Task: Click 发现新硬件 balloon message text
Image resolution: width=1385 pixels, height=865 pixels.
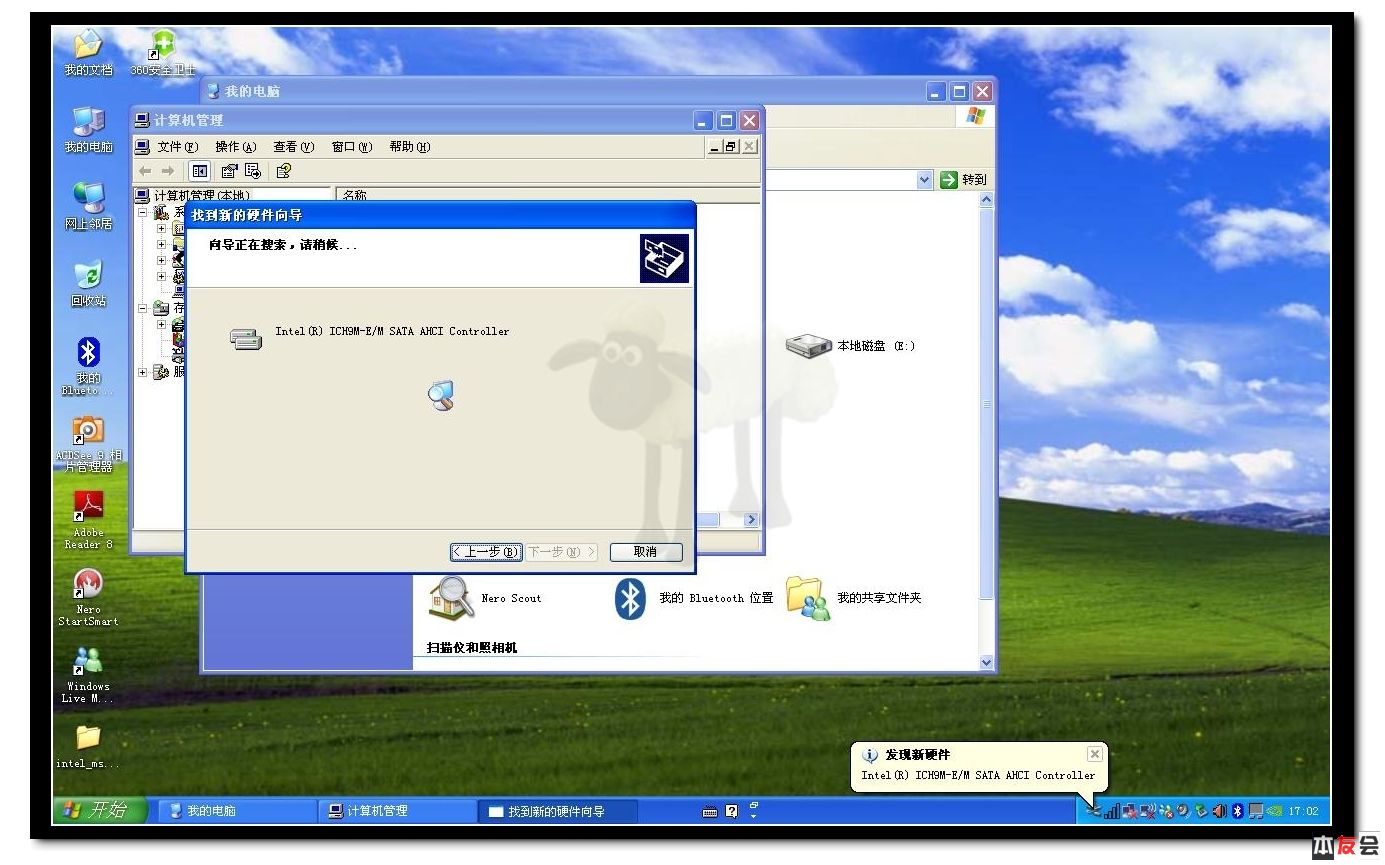Action: (x=978, y=775)
